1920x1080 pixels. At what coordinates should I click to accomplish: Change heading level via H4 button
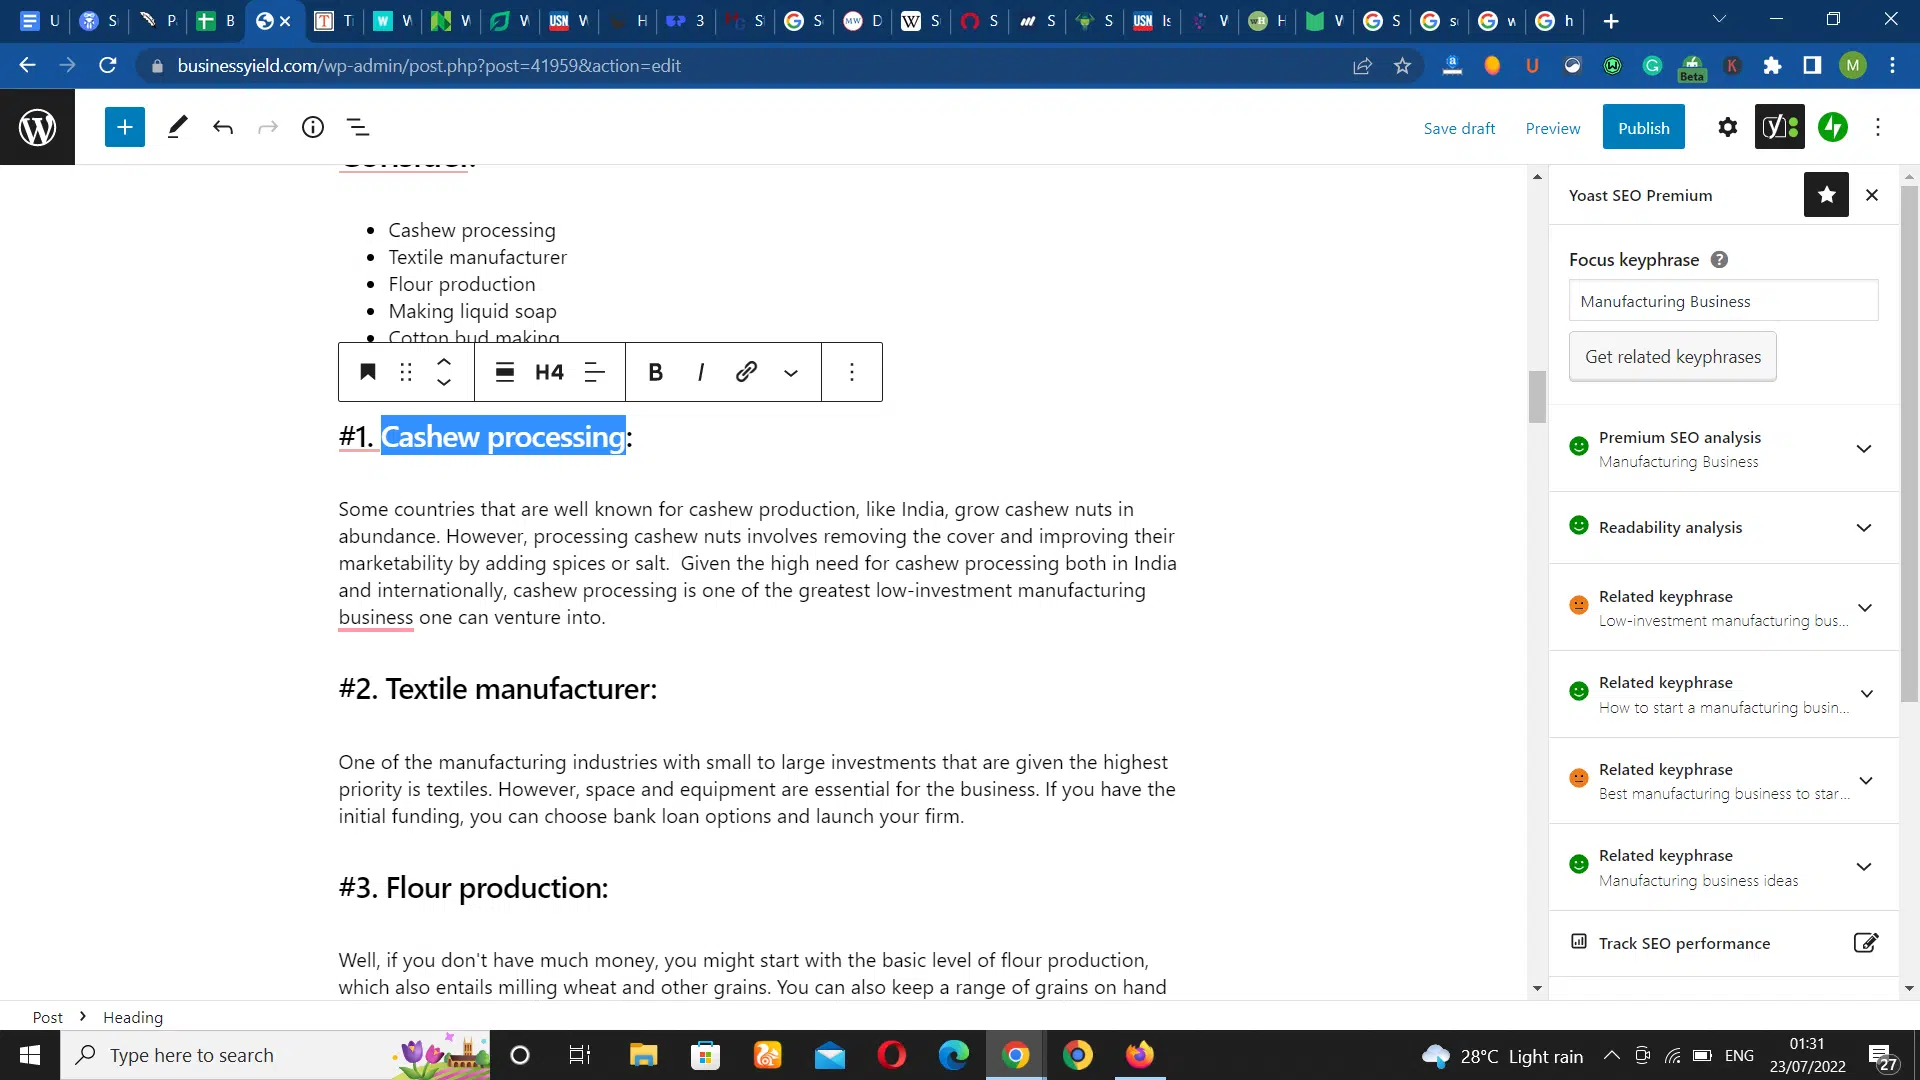tap(549, 372)
